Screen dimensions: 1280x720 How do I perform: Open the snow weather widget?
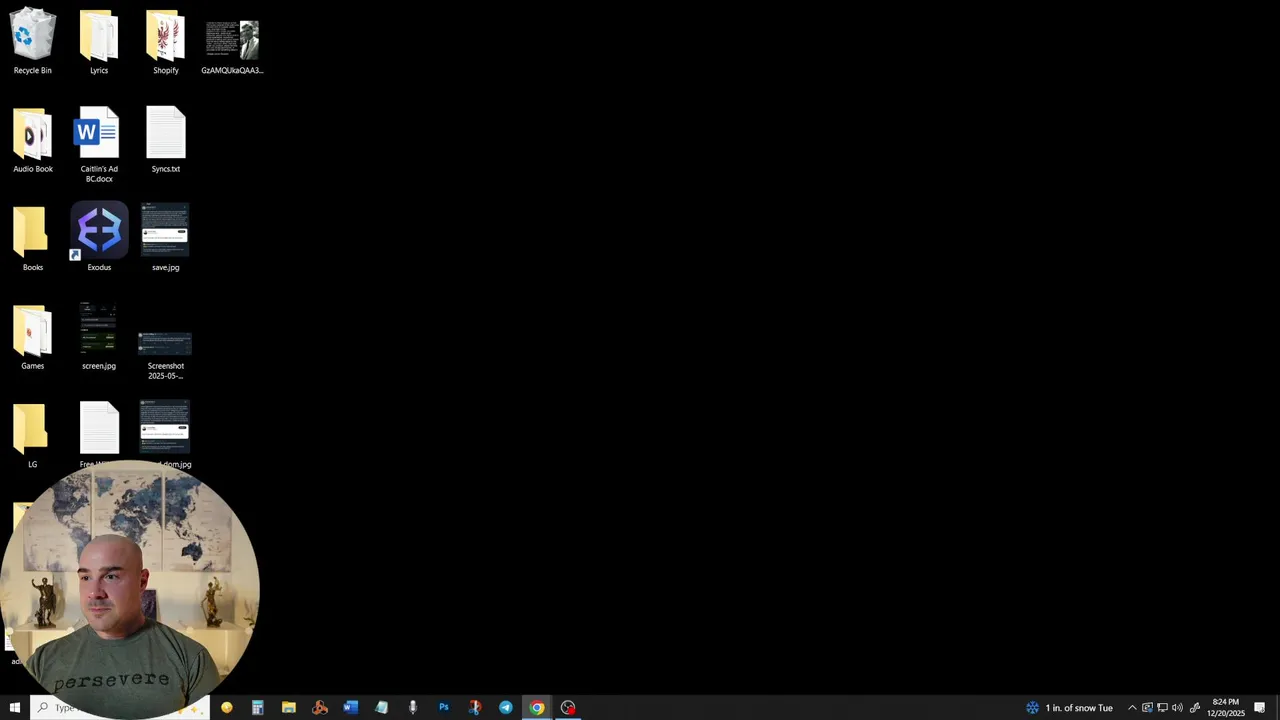point(1069,707)
